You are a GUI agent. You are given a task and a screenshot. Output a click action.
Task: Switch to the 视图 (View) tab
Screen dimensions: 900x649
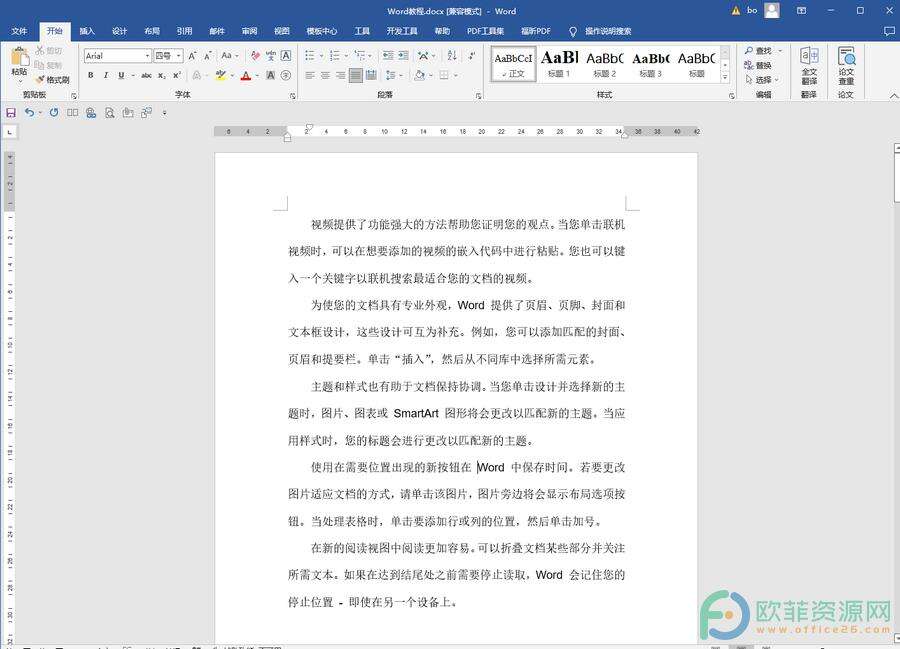click(x=282, y=31)
